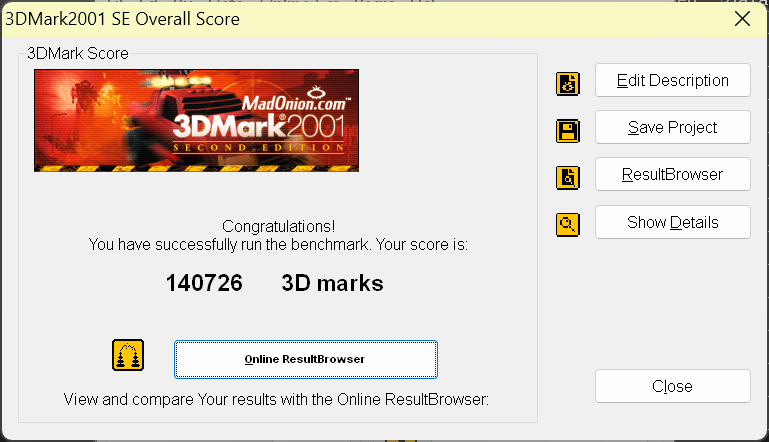Viewport: 769px width, 442px height.
Task: Click '3DMark2001 SE Overall Score' title text
Action: pos(122,19)
